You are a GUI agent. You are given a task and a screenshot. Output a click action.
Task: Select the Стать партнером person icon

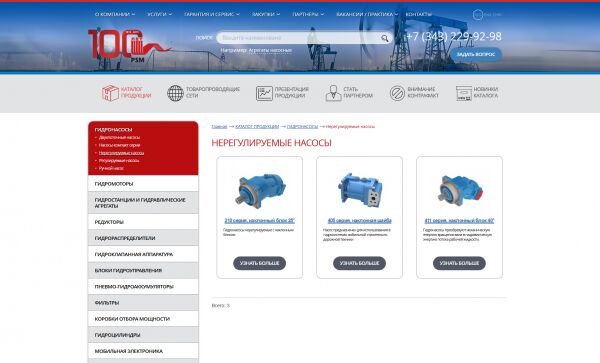[333, 93]
